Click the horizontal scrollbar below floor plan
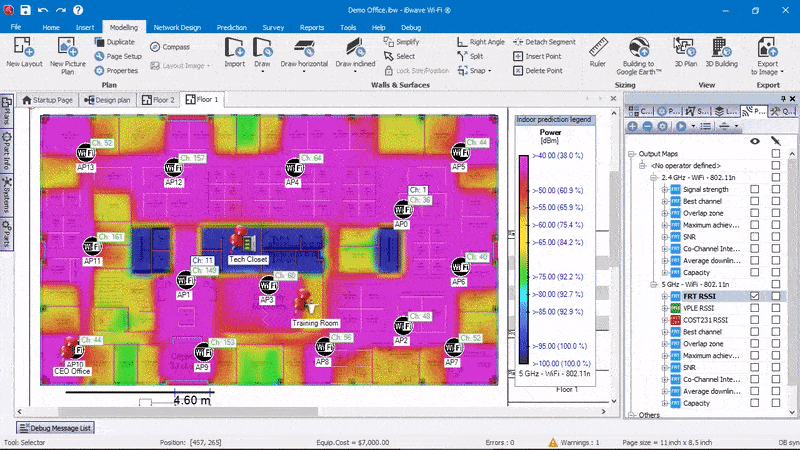 click(188, 411)
